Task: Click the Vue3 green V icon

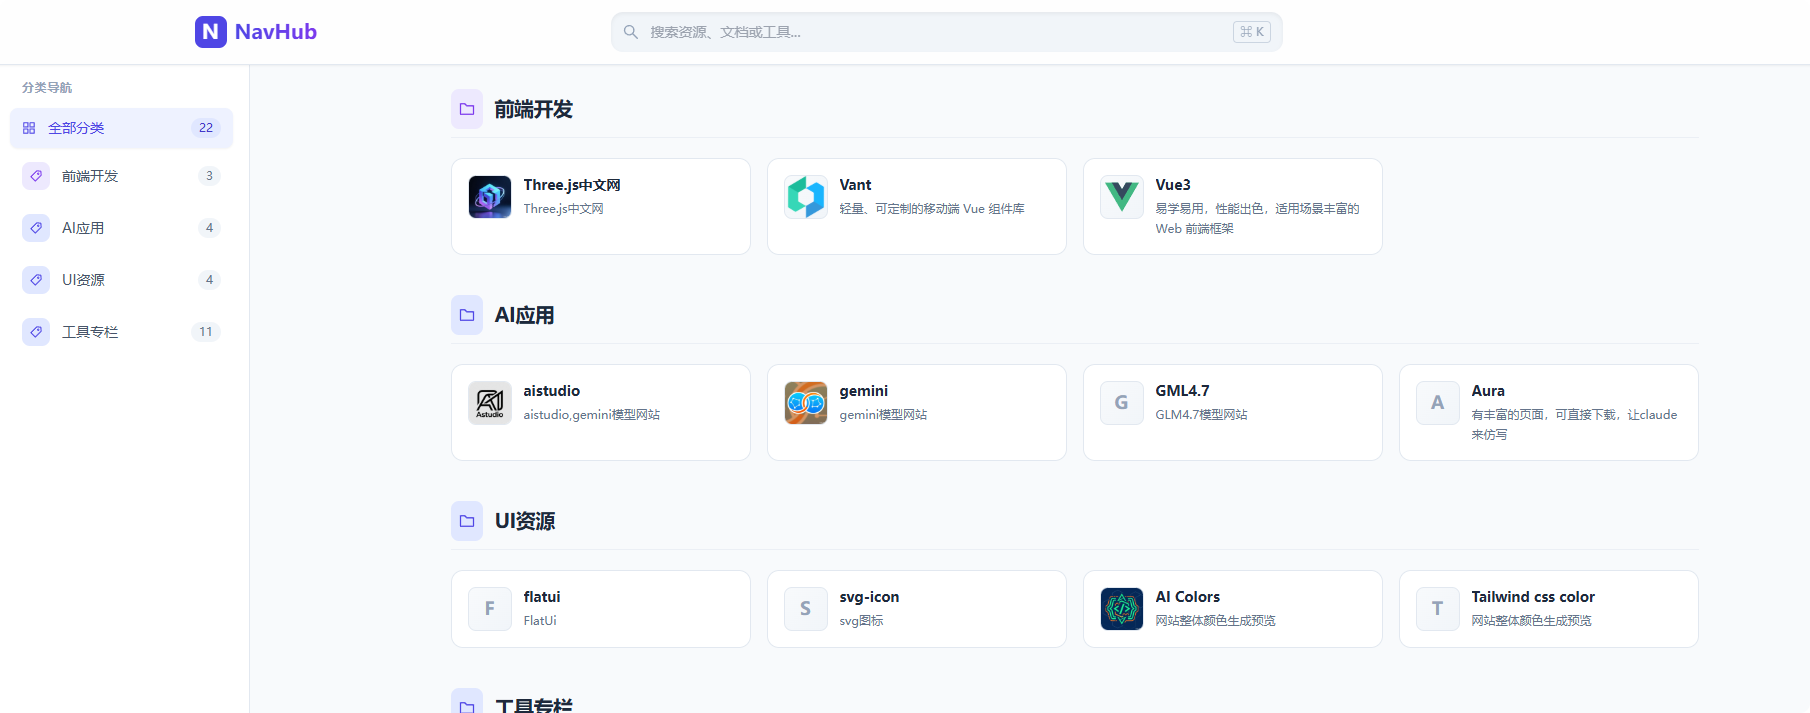Action: pyautogui.click(x=1122, y=197)
